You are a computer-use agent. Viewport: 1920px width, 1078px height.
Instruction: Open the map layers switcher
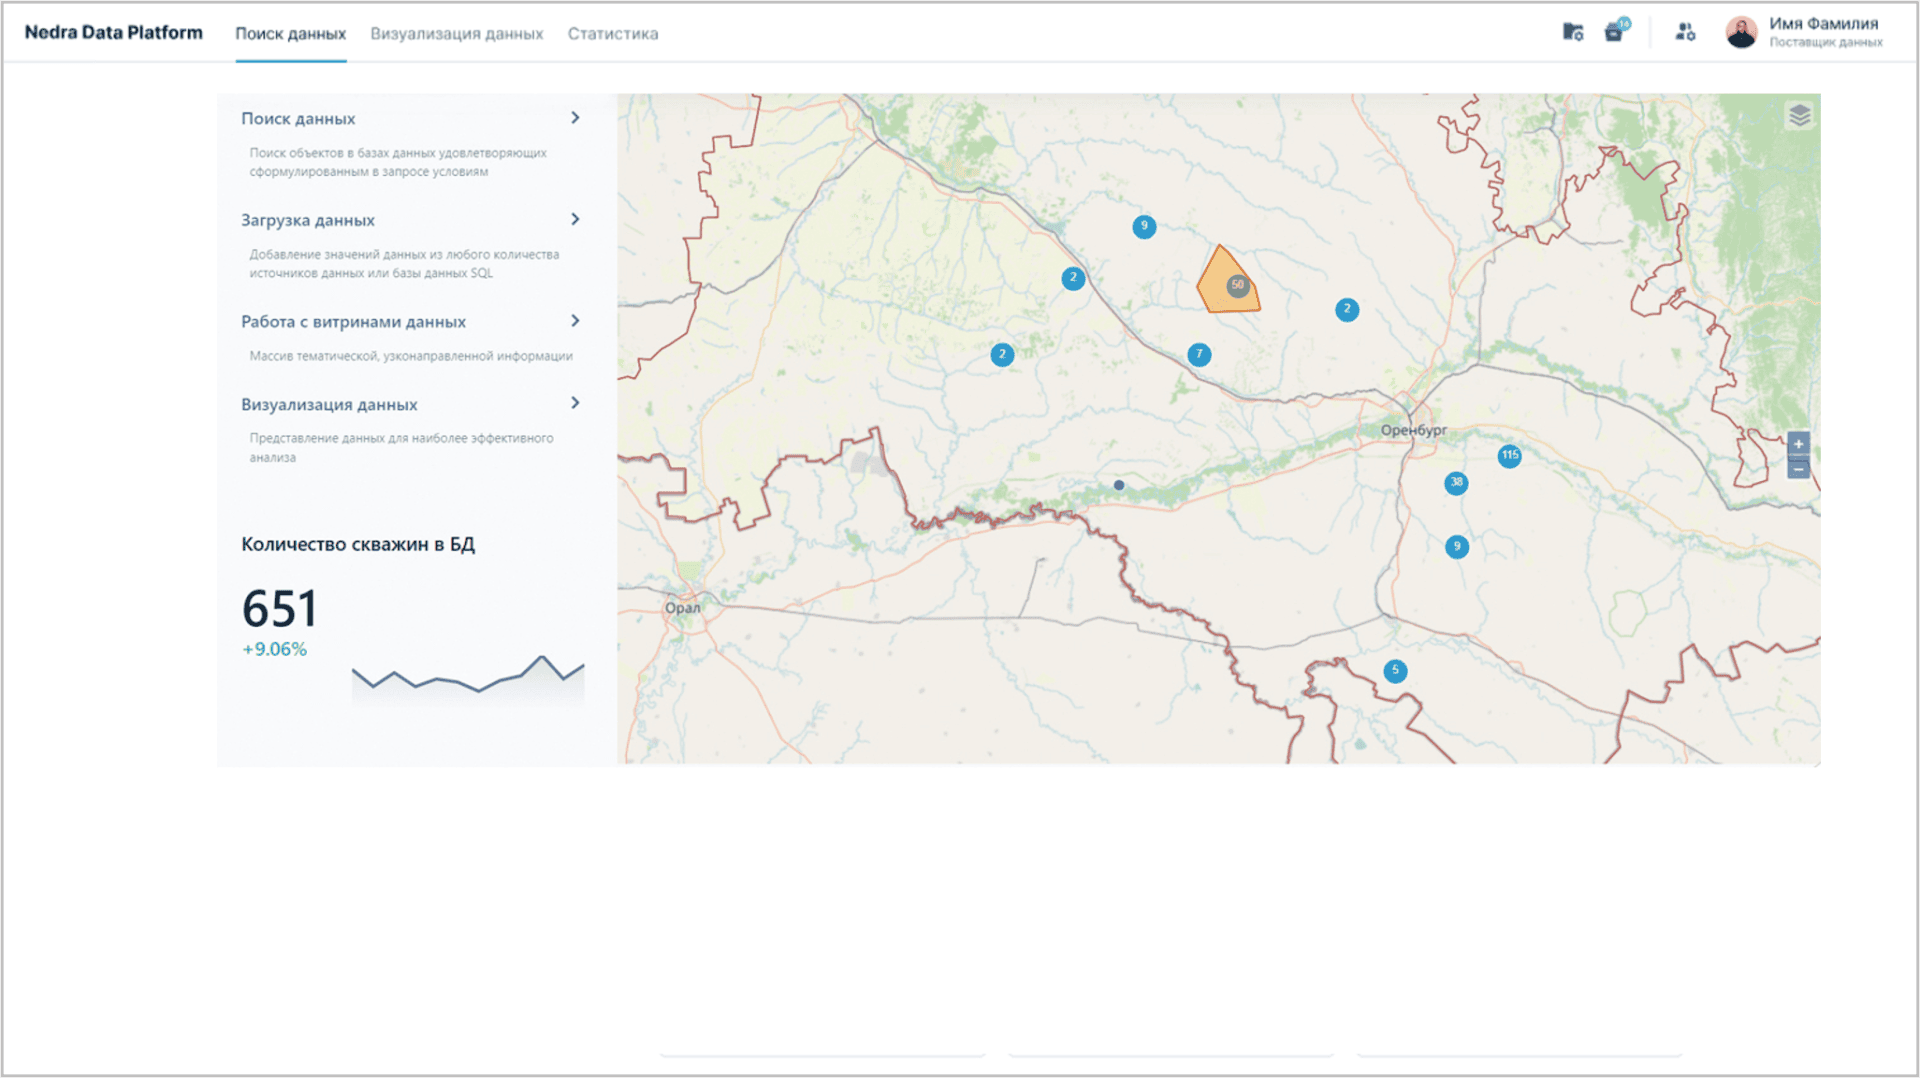tap(1799, 116)
